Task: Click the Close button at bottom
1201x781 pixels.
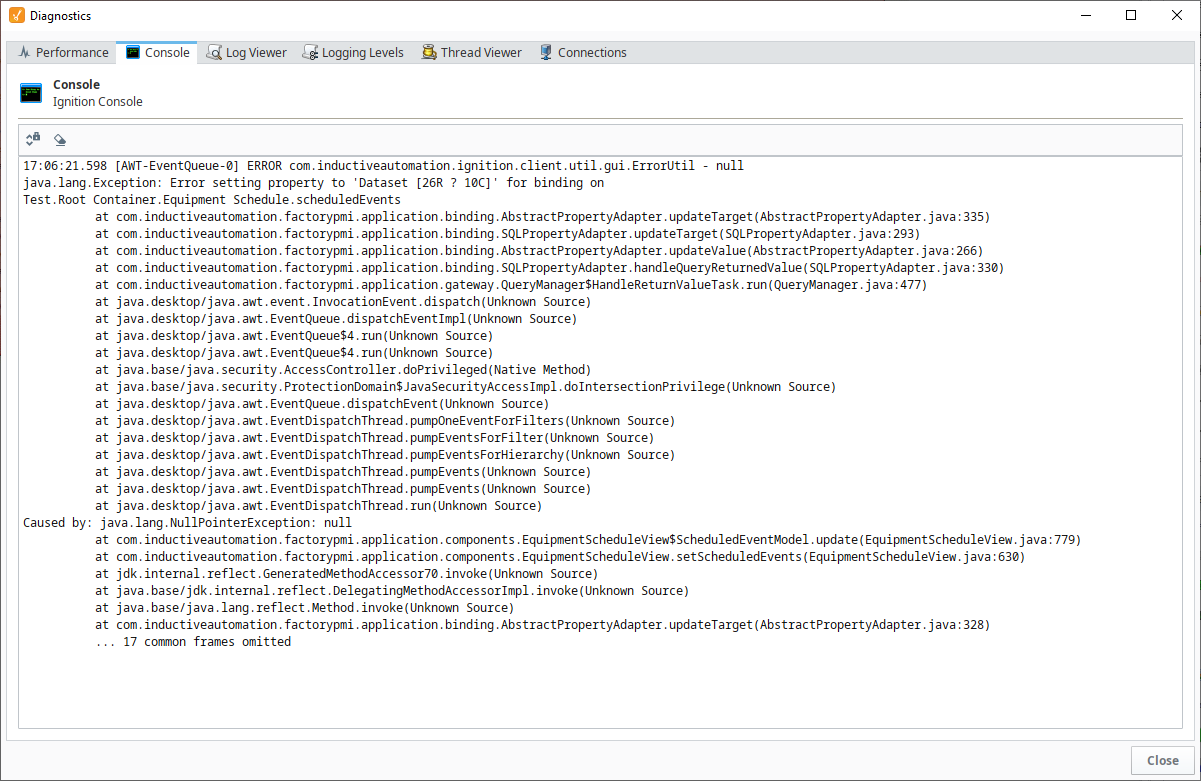Action: 1163,760
